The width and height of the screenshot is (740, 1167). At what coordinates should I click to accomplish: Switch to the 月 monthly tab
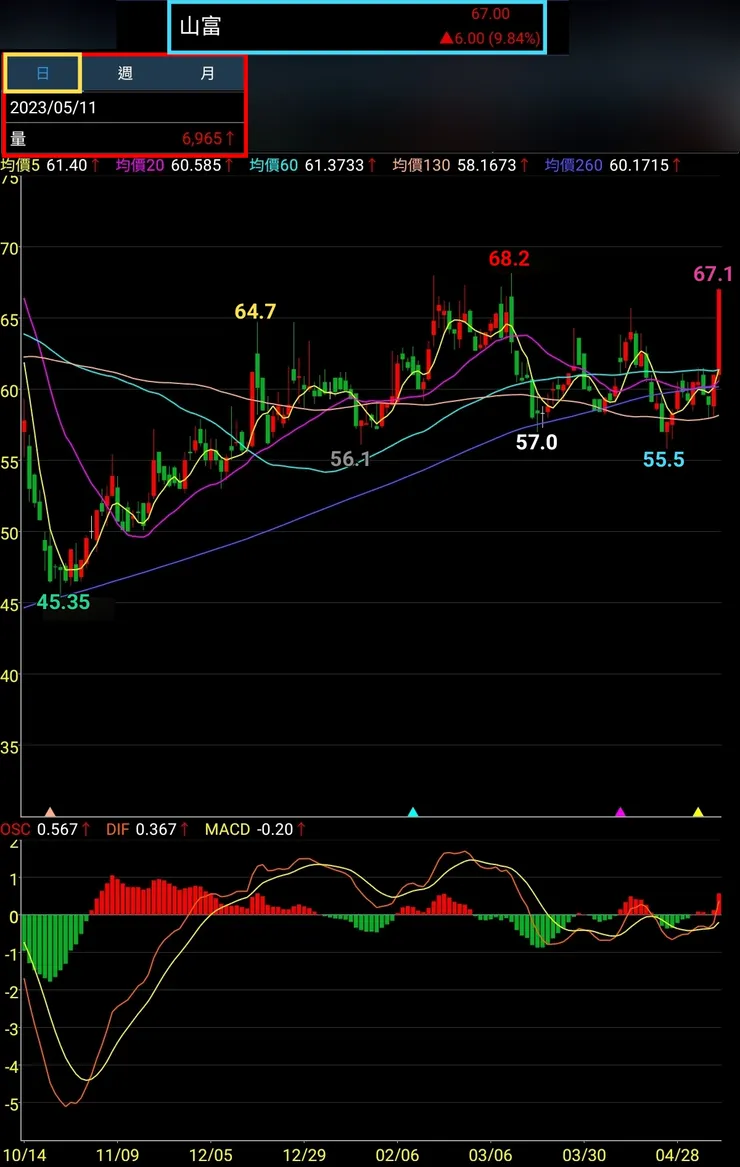pyautogui.click(x=206, y=73)
